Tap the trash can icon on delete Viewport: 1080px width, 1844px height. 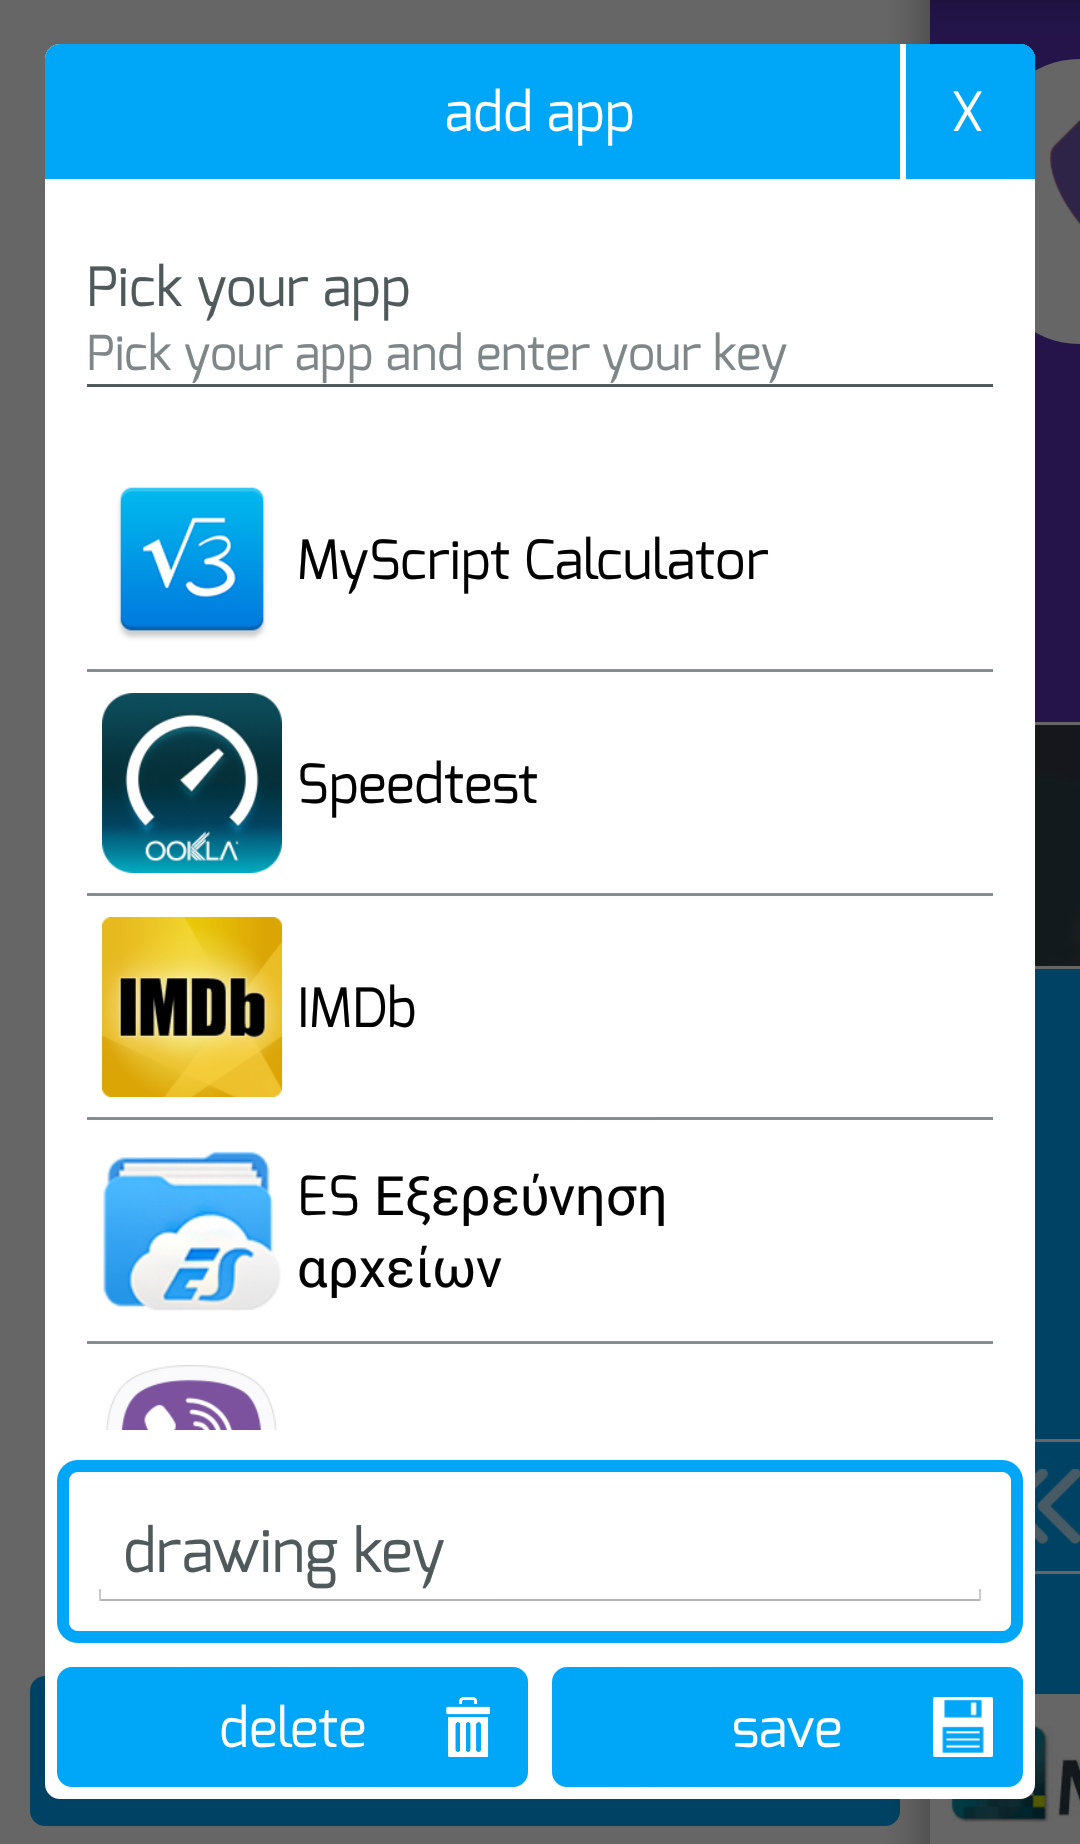[467, 1727]
